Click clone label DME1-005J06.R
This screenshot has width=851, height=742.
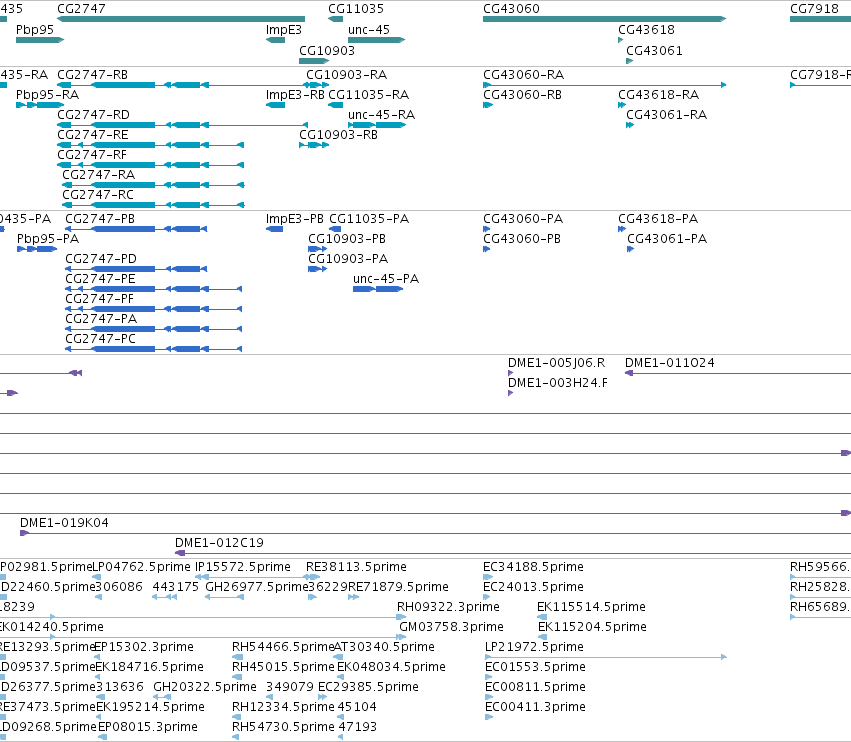click(x=556, y=363)
